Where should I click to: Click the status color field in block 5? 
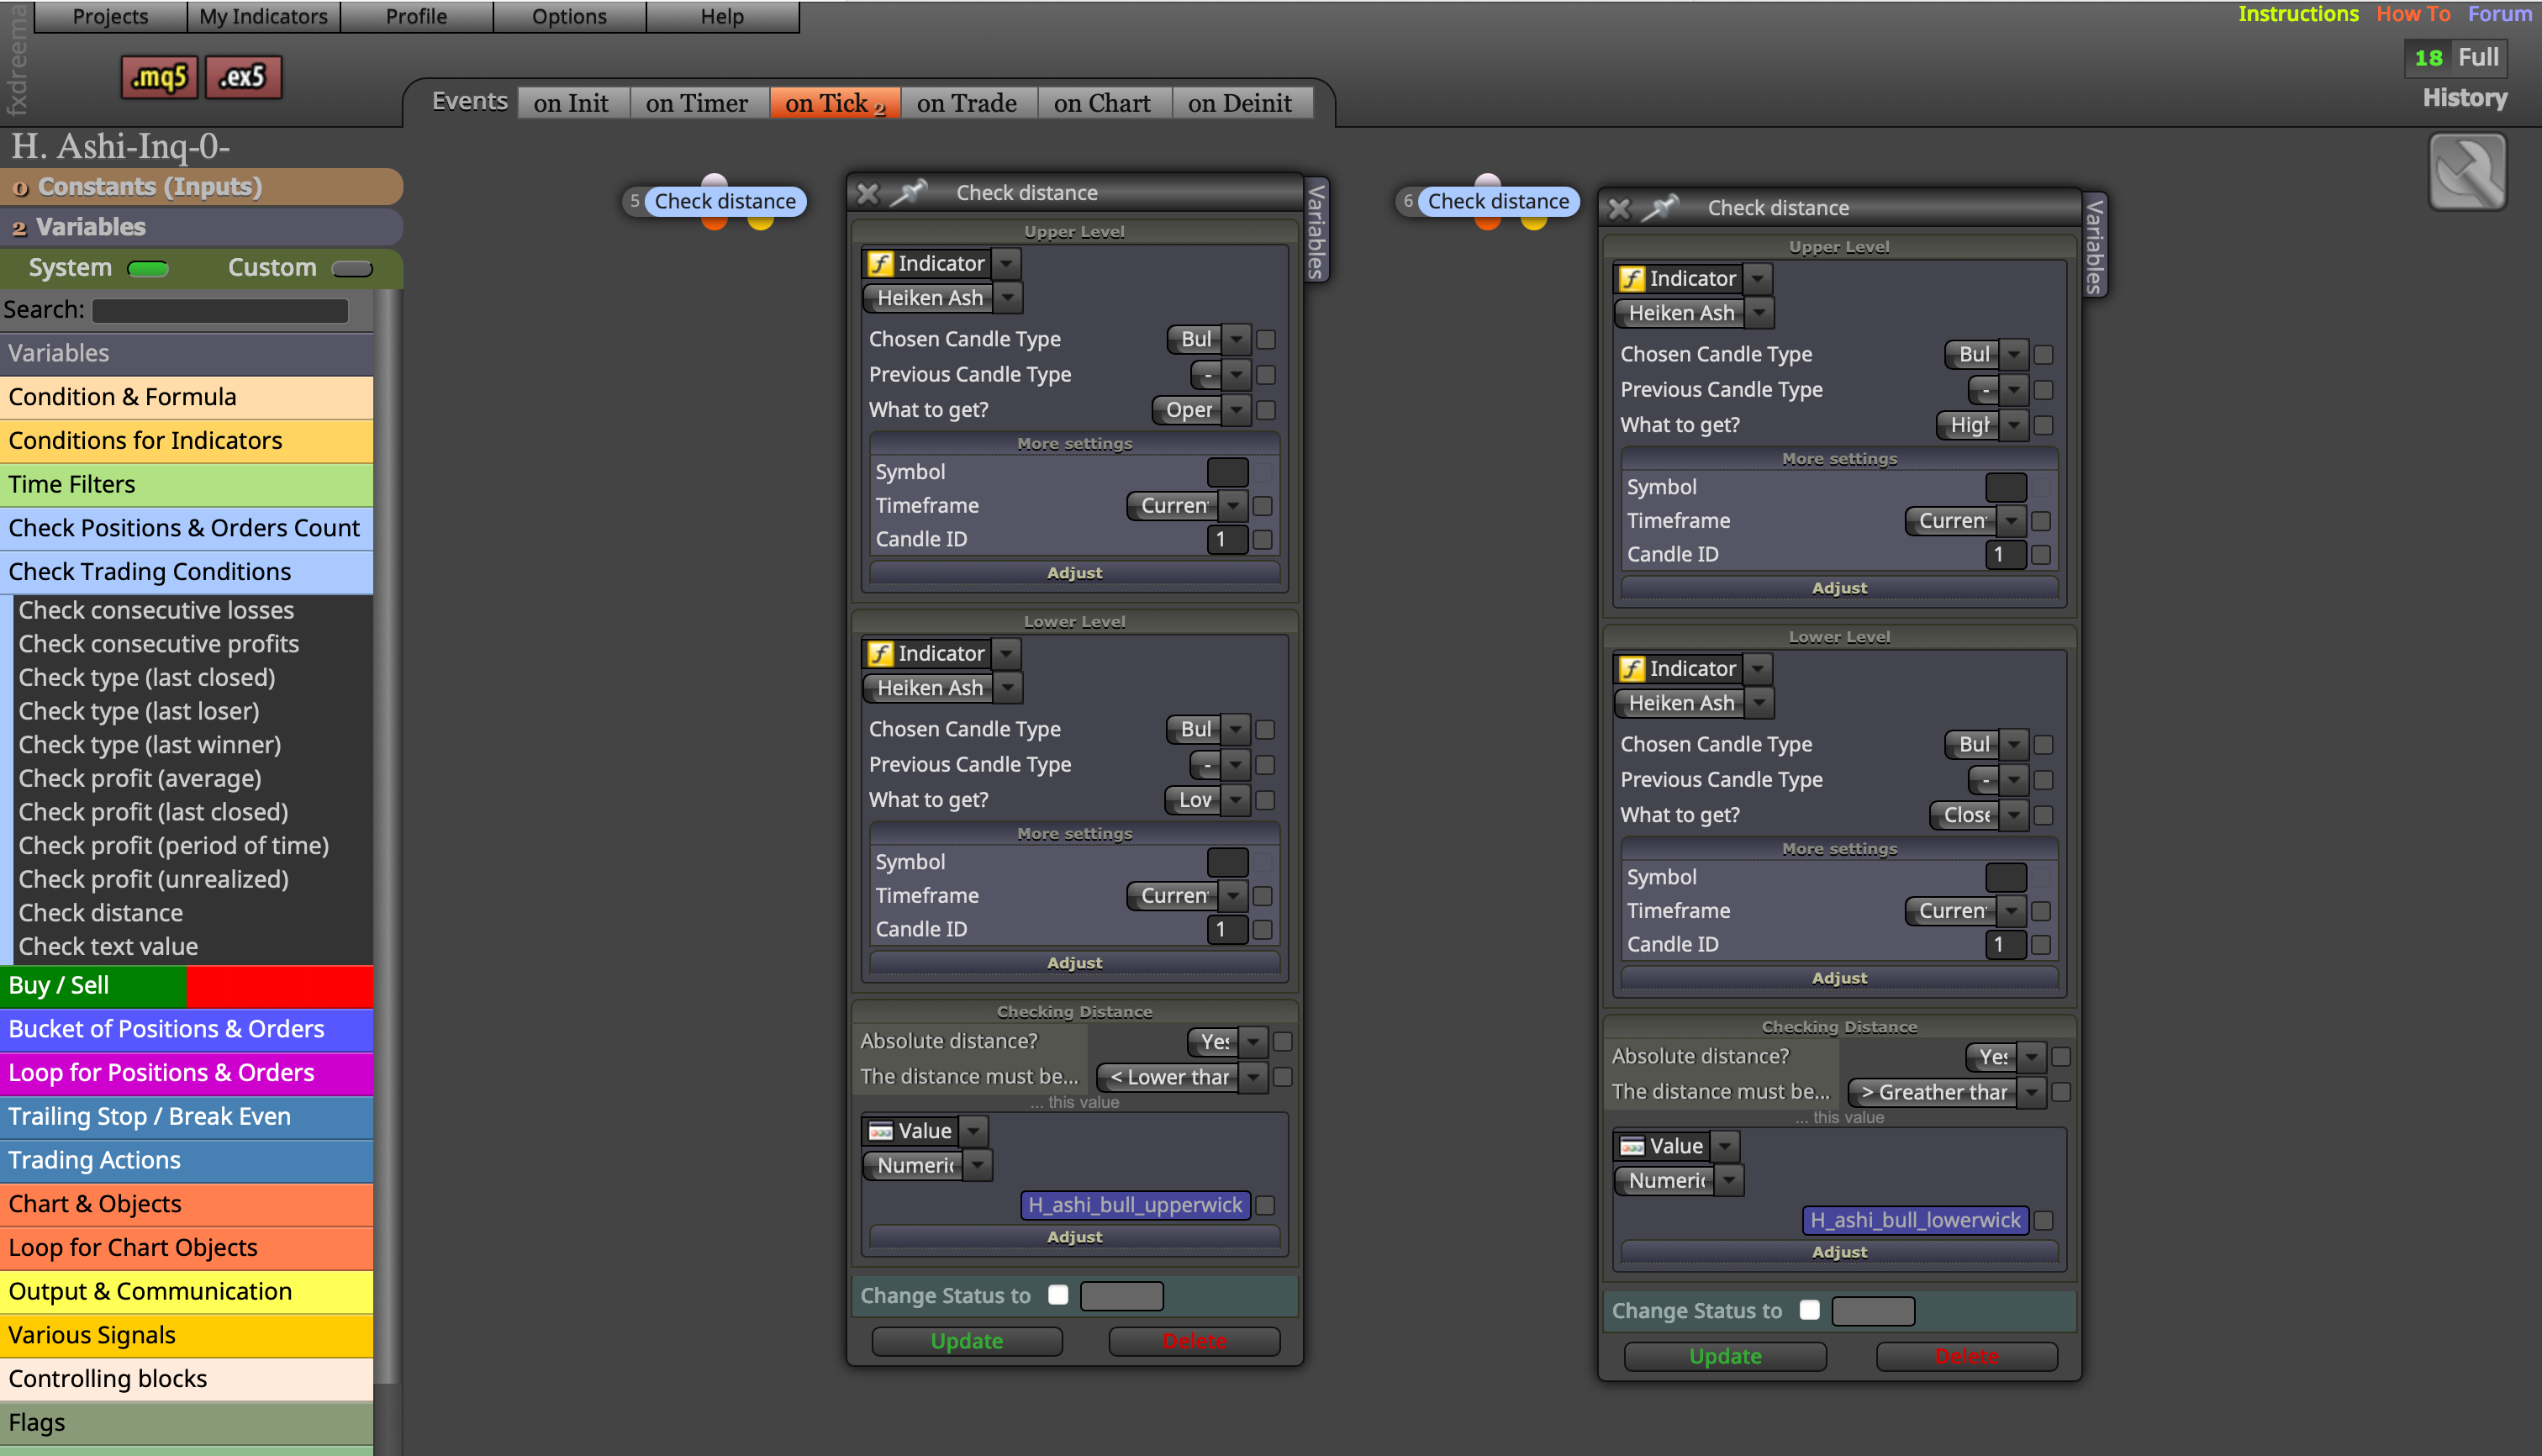point(1122,1296)
